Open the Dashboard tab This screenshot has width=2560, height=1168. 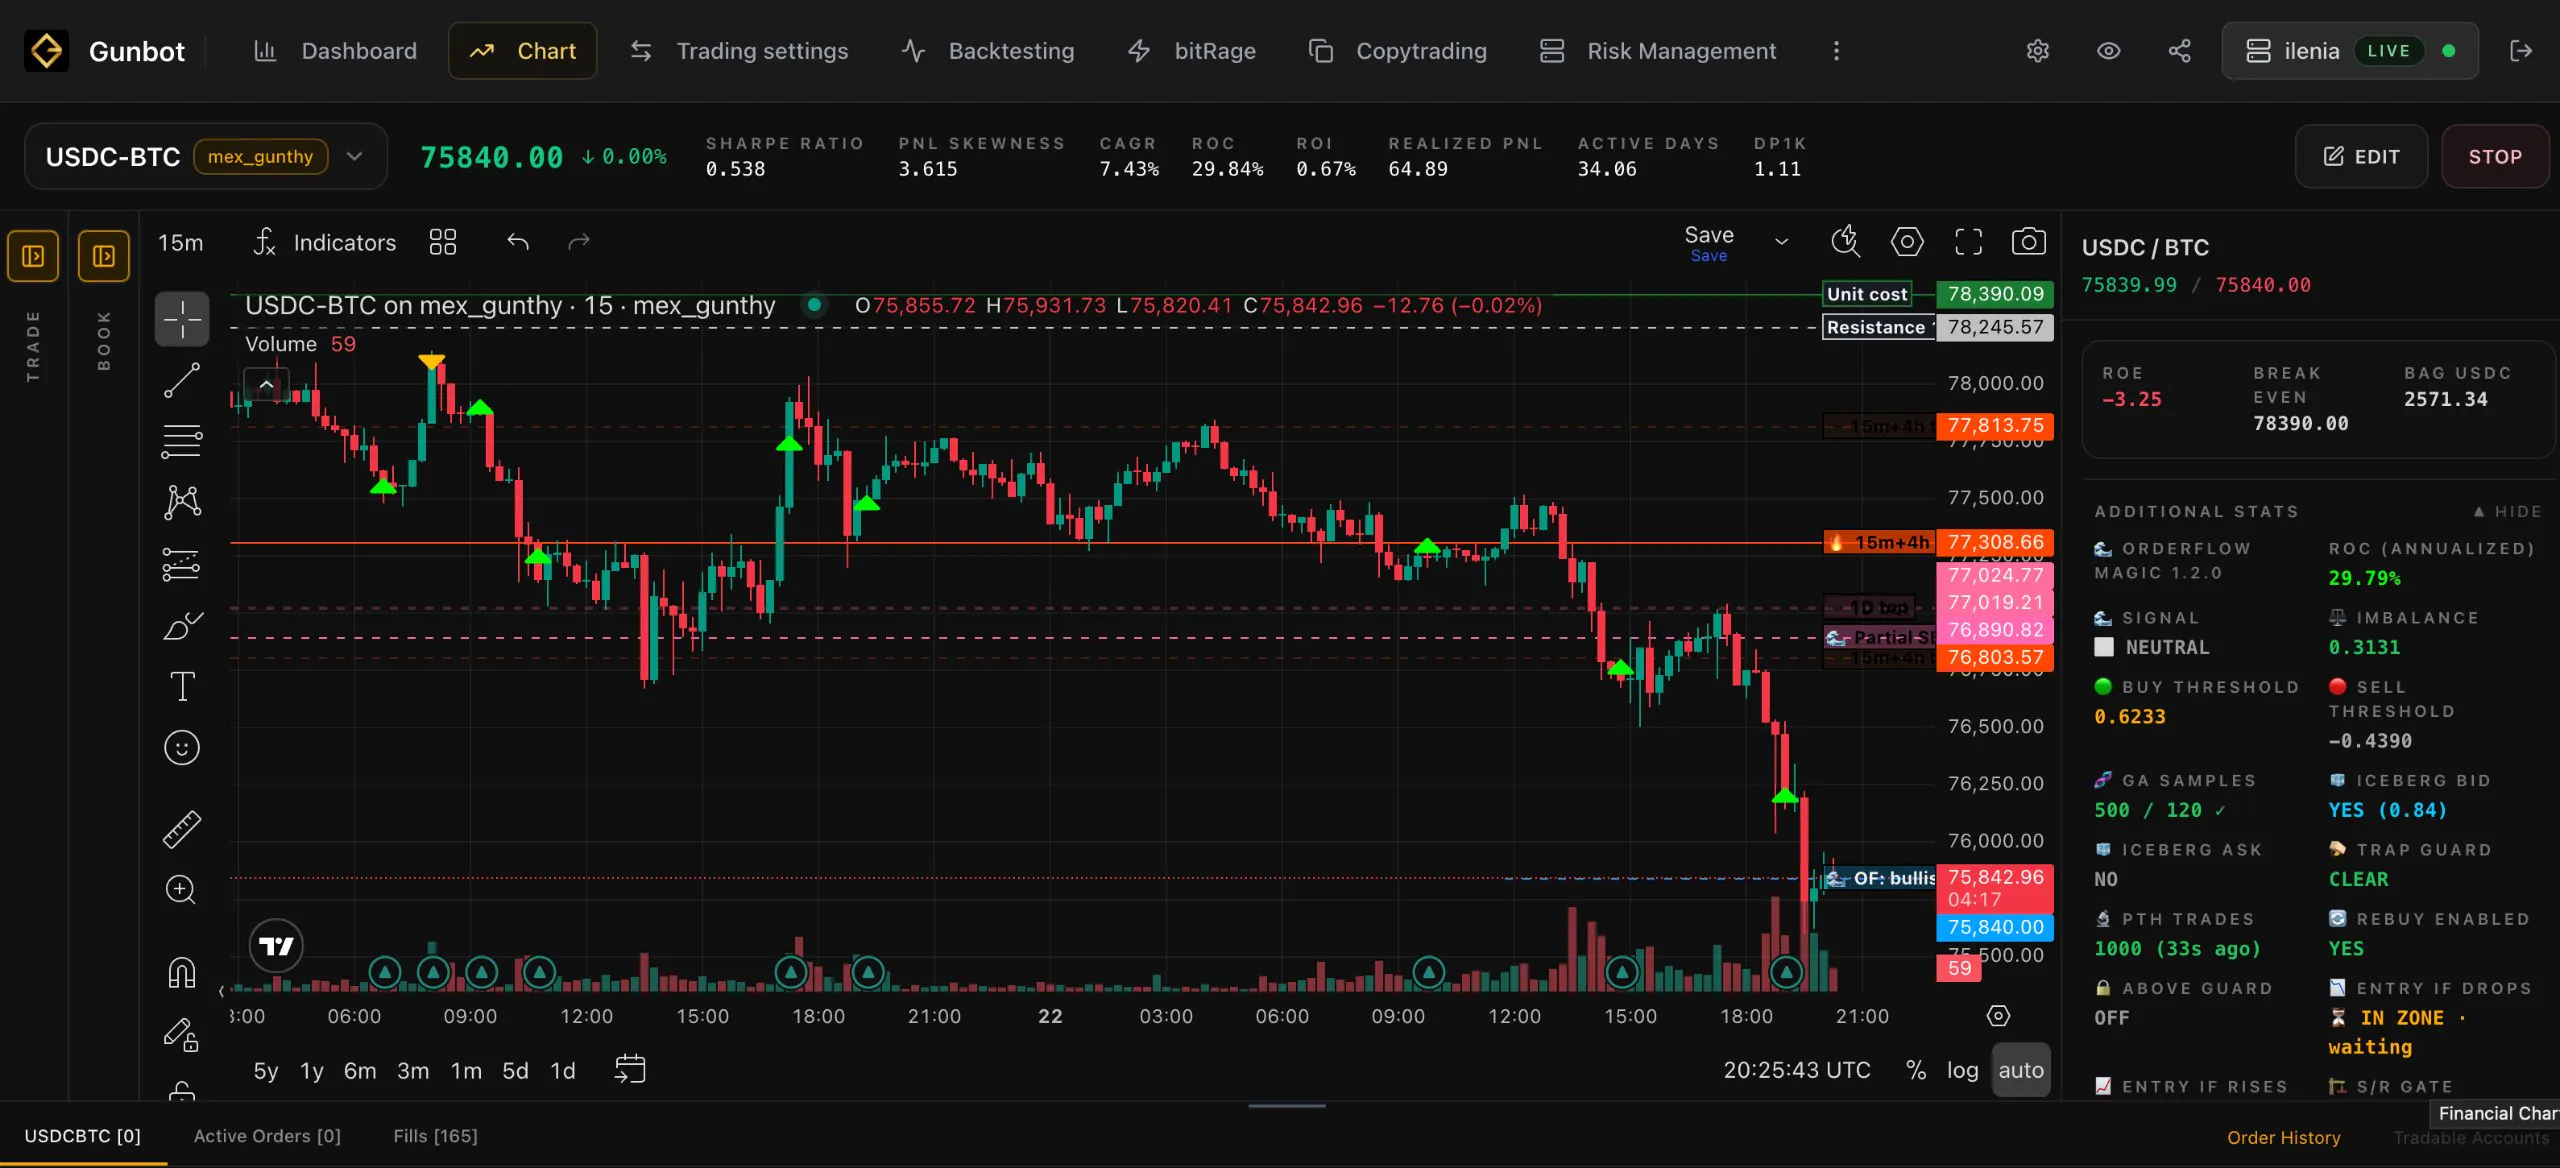coord(335,51)
